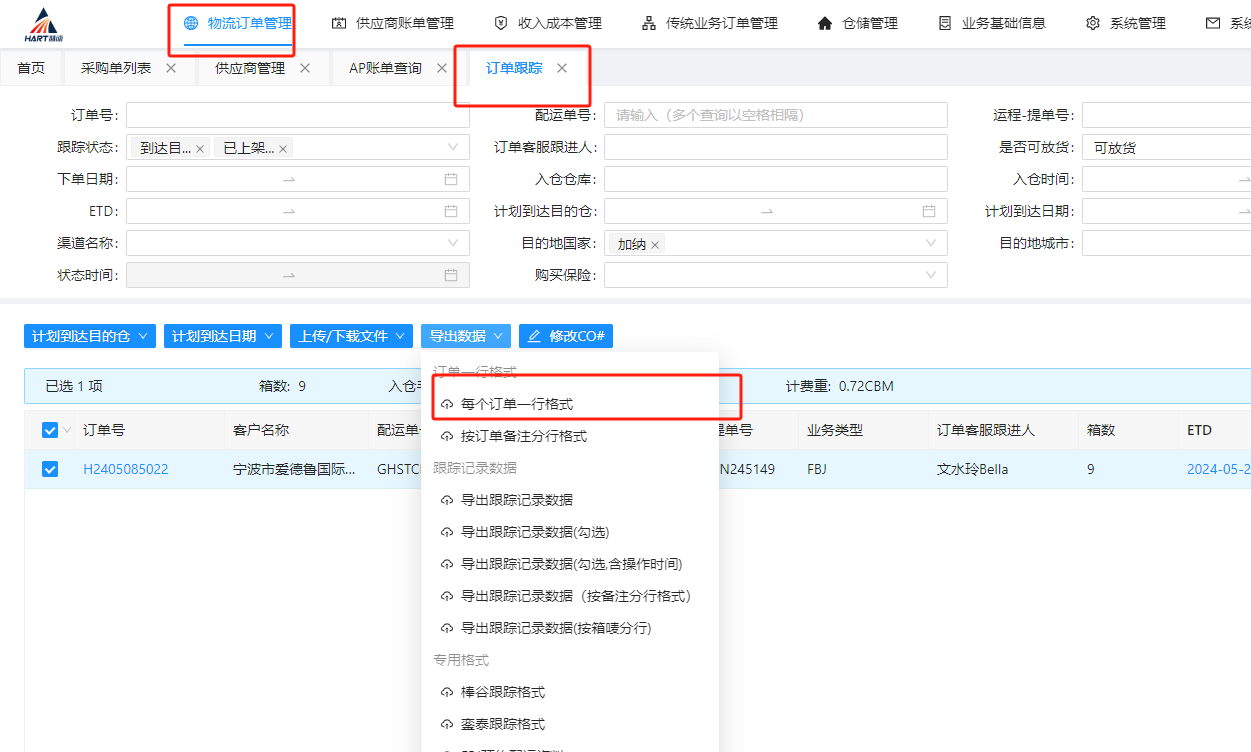Click the 修改CO# edit button
This screenshot has width=1251, height=752.
565,336
